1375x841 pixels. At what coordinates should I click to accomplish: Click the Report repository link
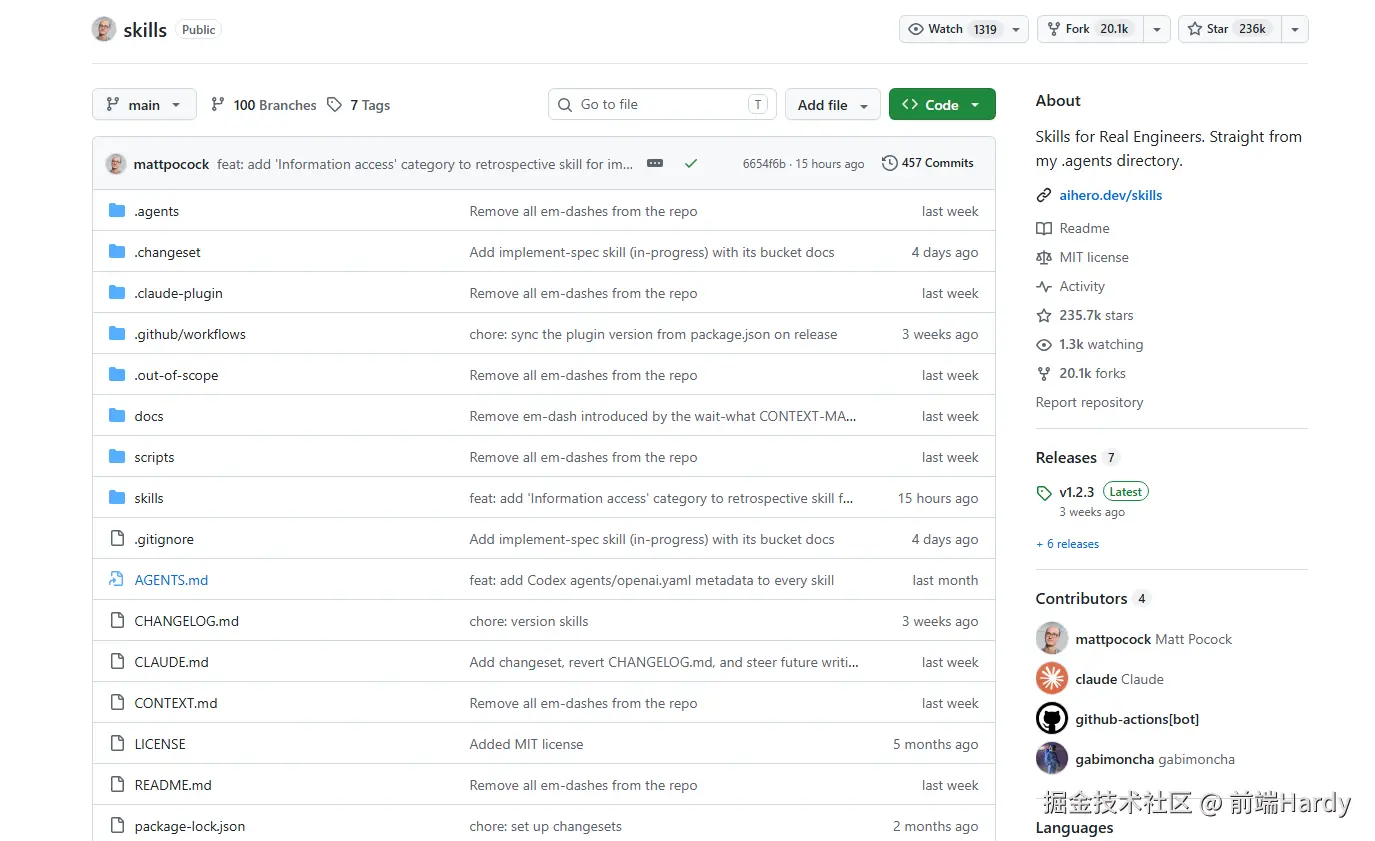[1089, 402]
